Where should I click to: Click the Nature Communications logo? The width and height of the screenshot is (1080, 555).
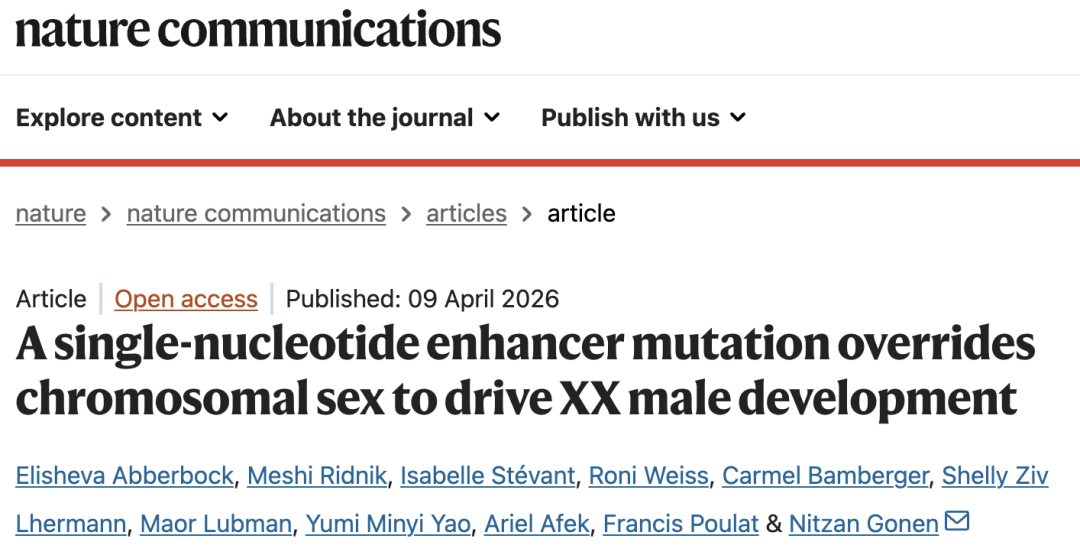coord(258,29)
